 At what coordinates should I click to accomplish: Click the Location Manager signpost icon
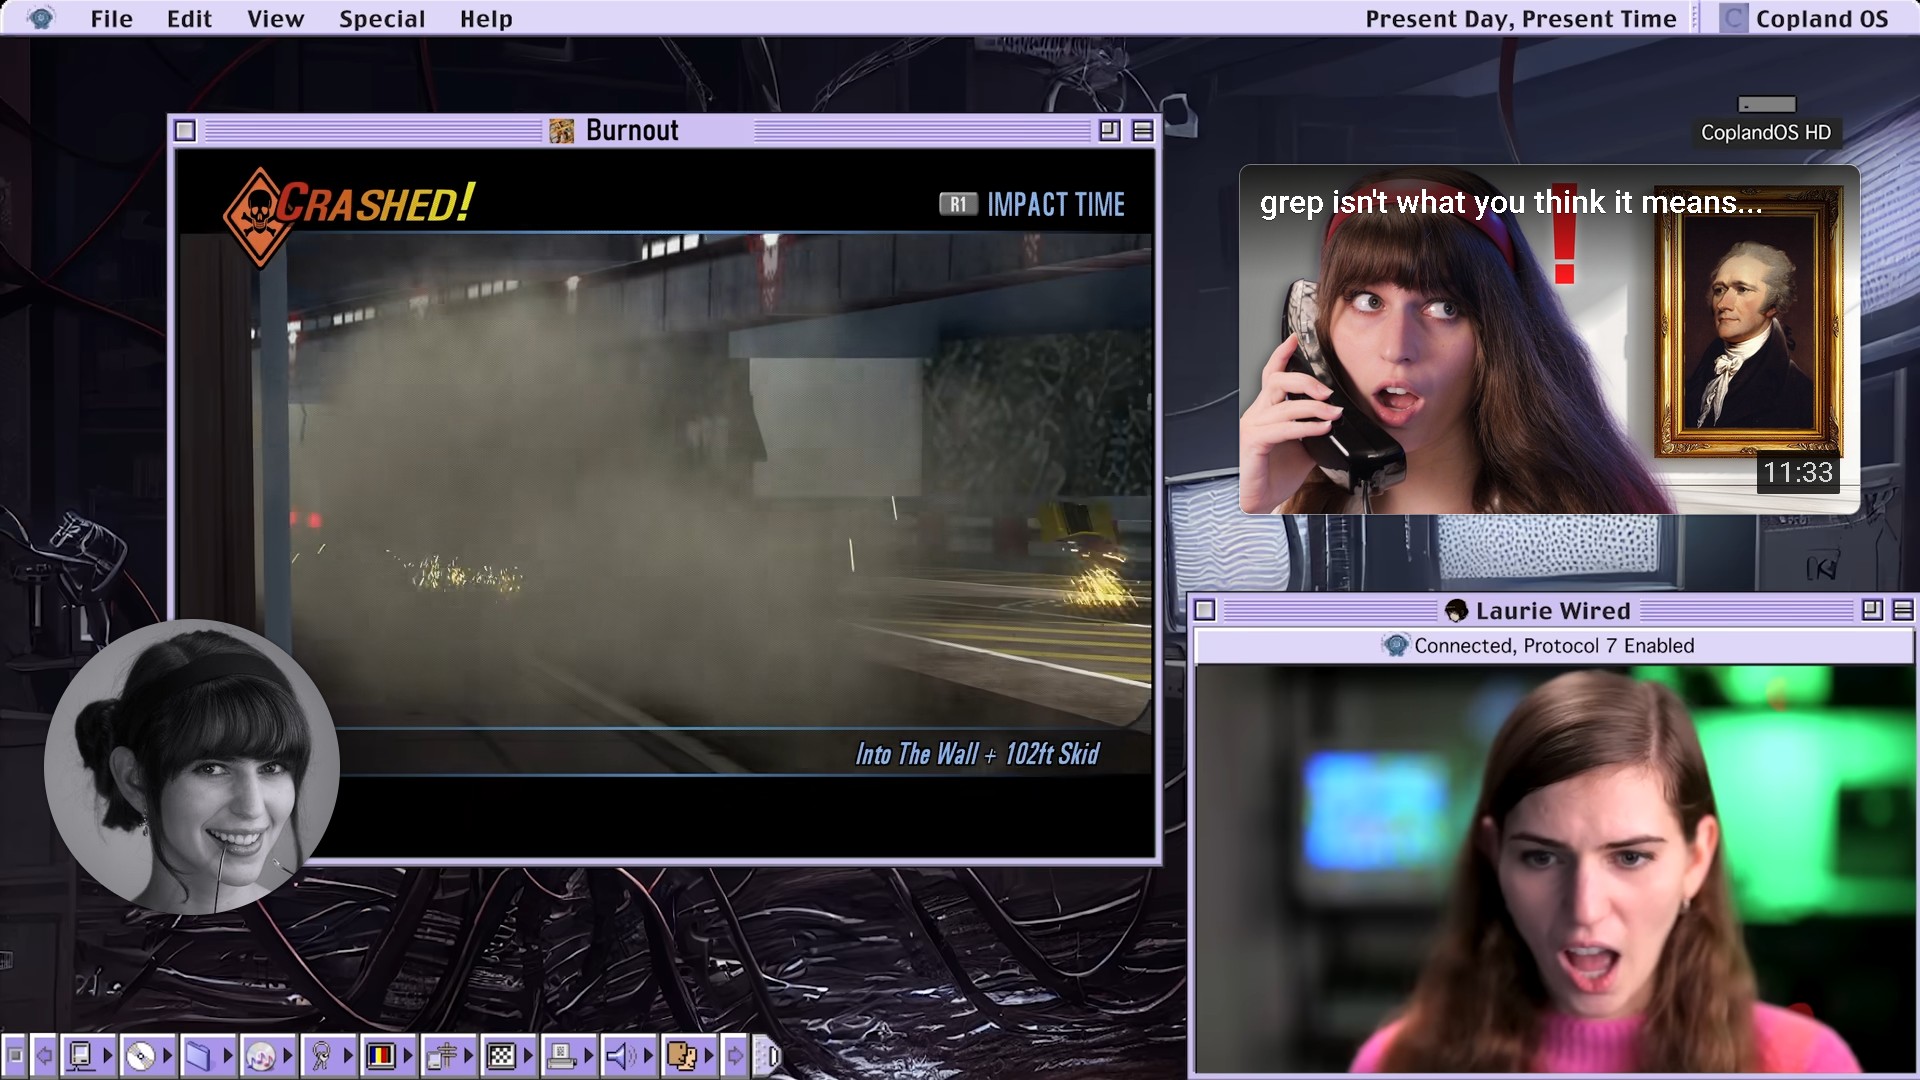[441, 1056]
